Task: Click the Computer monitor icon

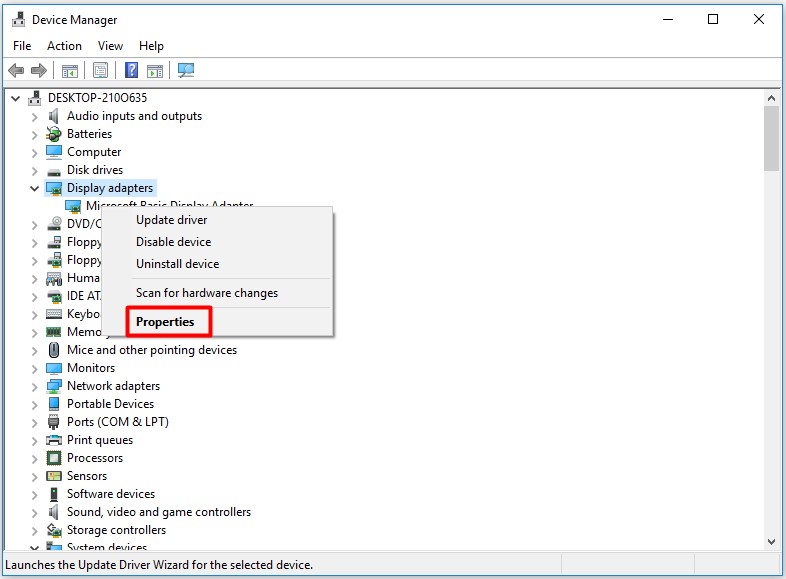Action: click(54, 152)
